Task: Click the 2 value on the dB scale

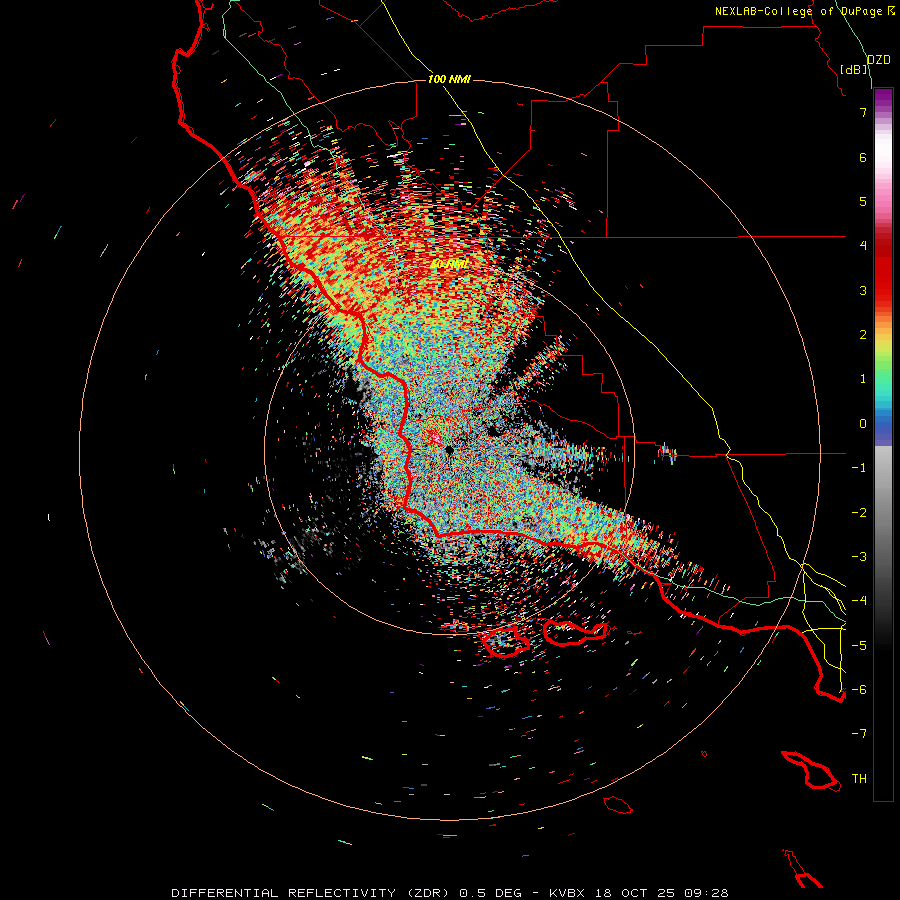Action: tap(863, 335)
